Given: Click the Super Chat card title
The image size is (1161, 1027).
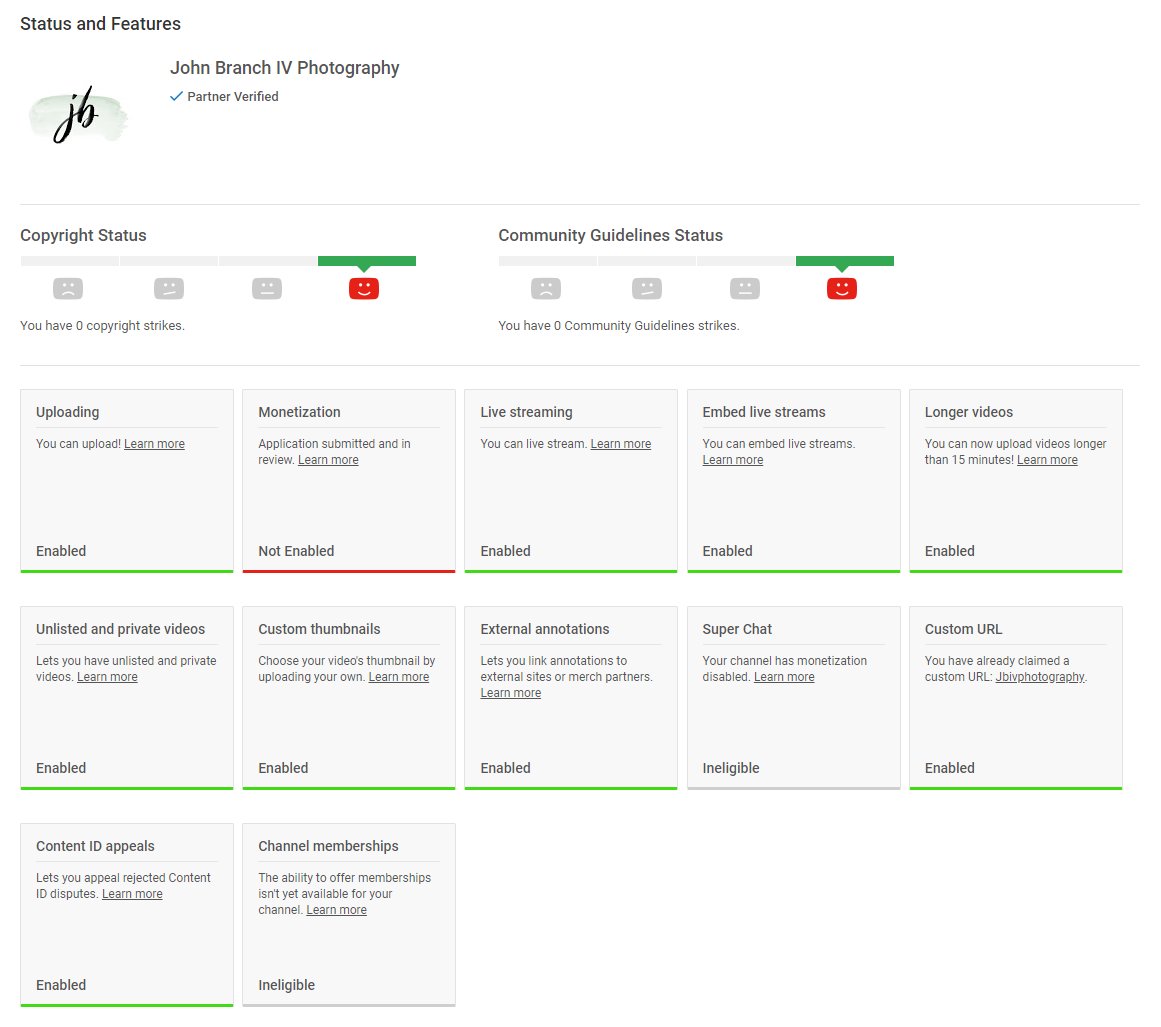Looking at the screenshot, I should [x=737, y=629].
